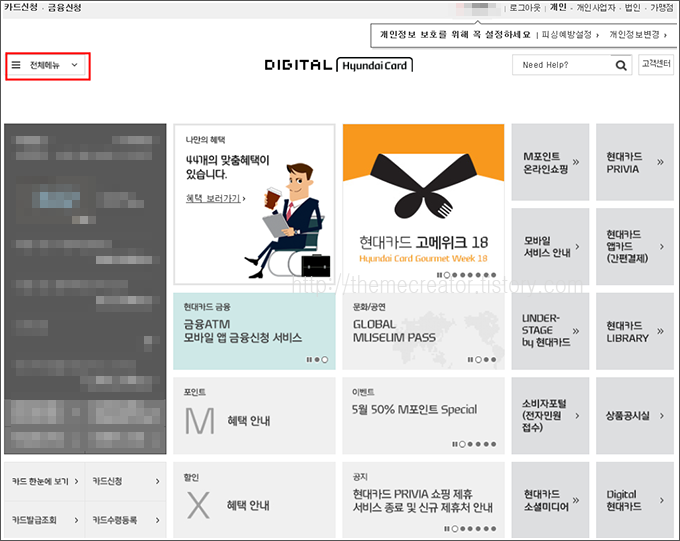Click arrow on 모바일 서비스 안내 tile
Viewport: 680px width, 541px height.
point(577,246)
